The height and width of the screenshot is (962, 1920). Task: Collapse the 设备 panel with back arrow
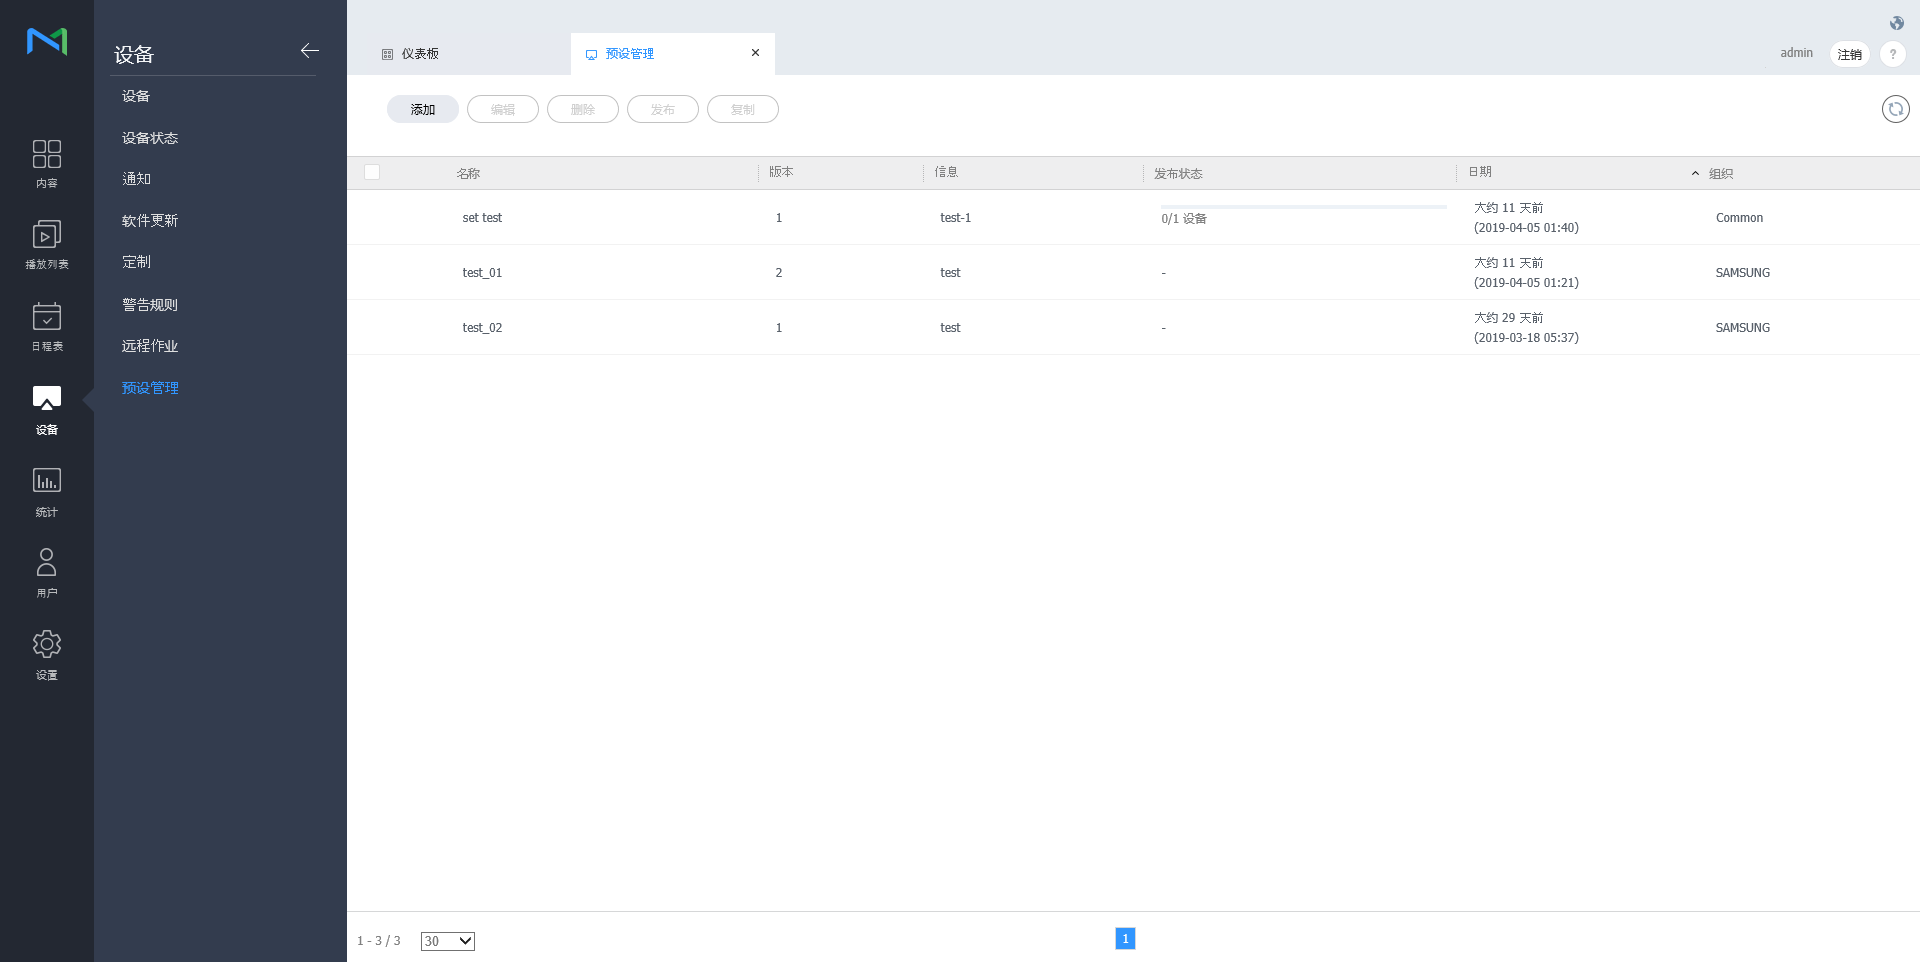(309, 51)
